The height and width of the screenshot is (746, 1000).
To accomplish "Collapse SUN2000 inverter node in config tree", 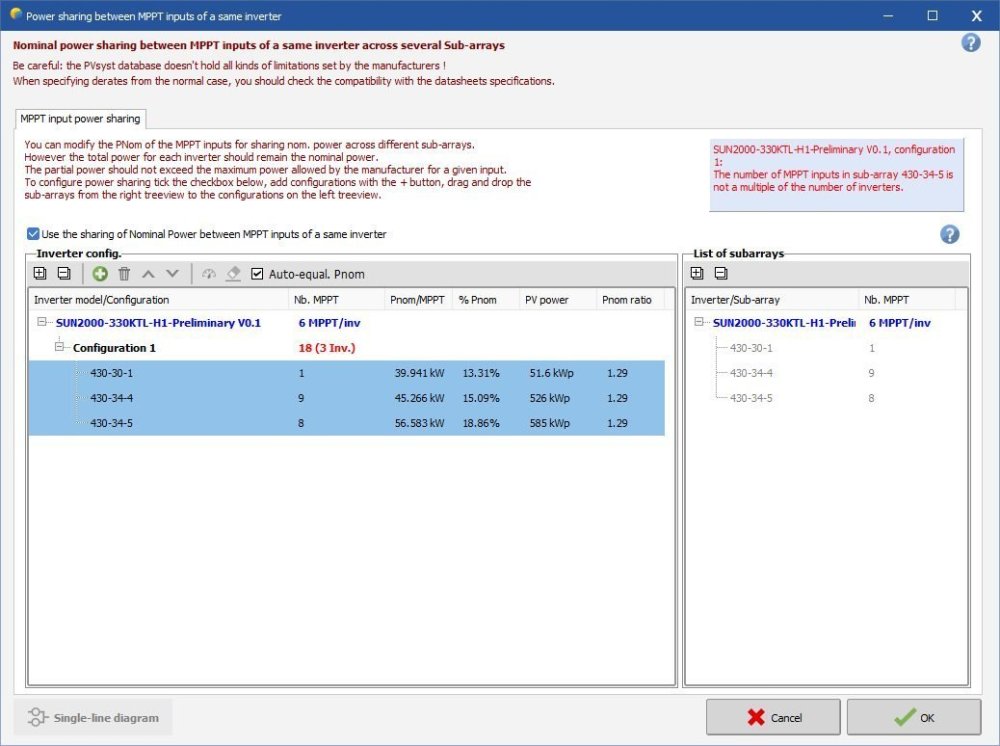I will click(x=42, y=323).
